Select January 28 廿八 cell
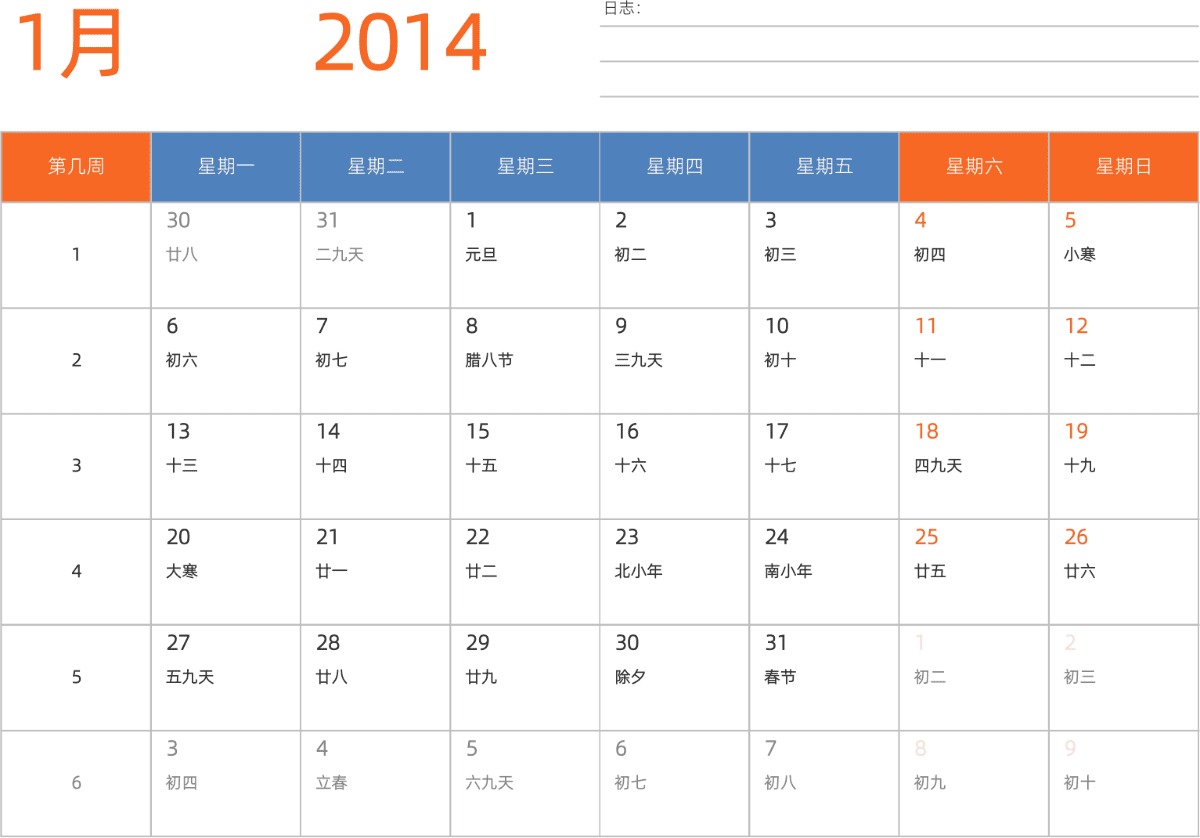Viewport: 1200px width, 838px height. coord(376,678)
